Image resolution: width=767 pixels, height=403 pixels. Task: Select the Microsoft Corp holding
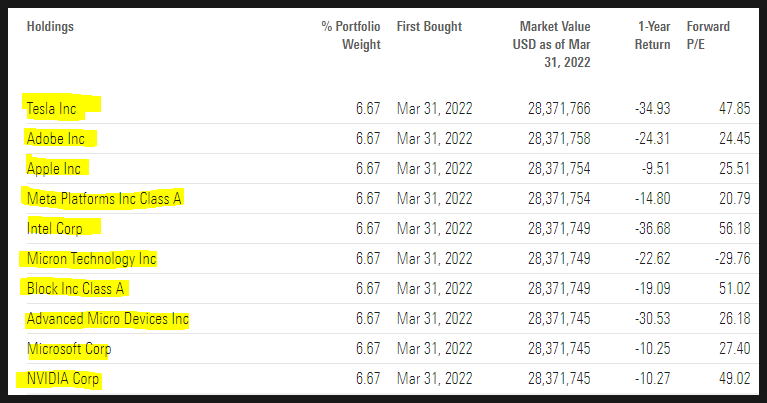coord(68,349)
